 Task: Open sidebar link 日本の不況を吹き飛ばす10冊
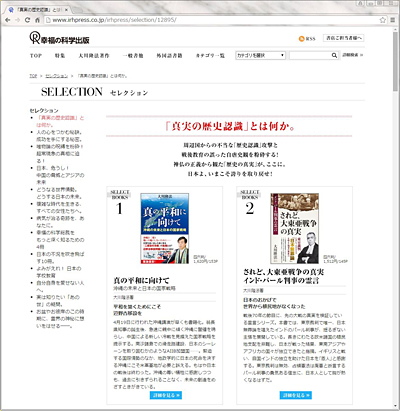pyautogui.click(x=60, y=258)
